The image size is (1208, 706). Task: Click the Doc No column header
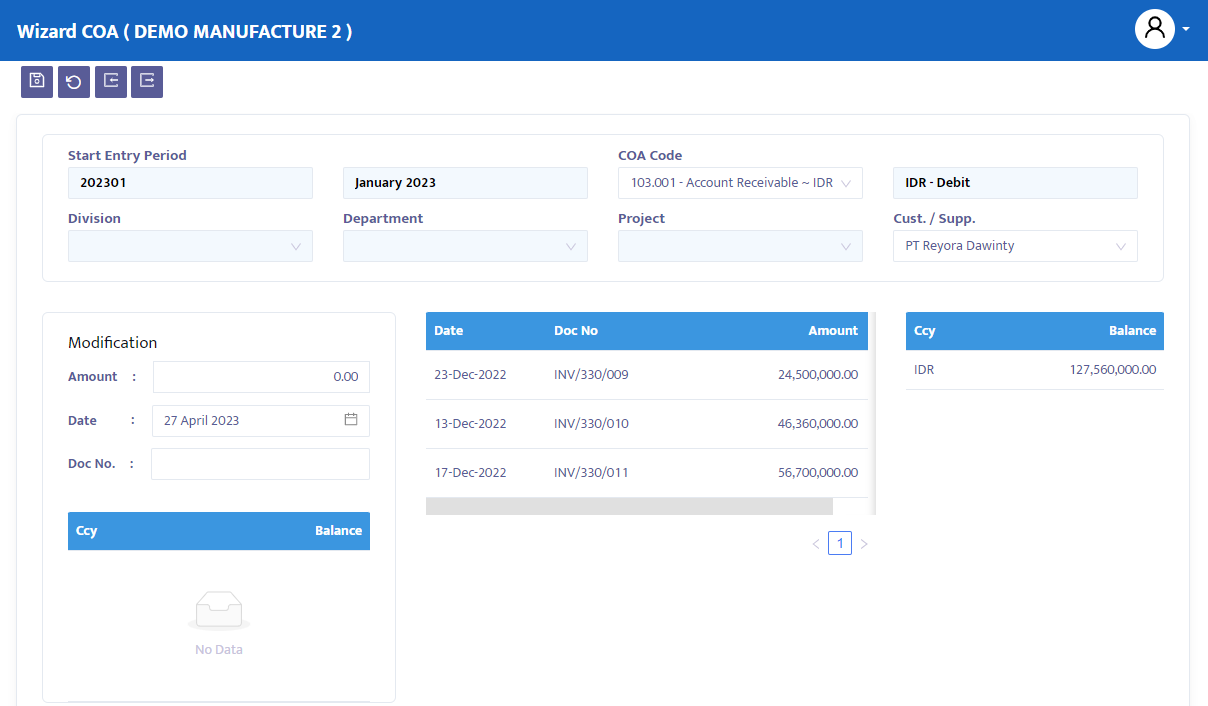pyautogui.click(x=576, y=331)
